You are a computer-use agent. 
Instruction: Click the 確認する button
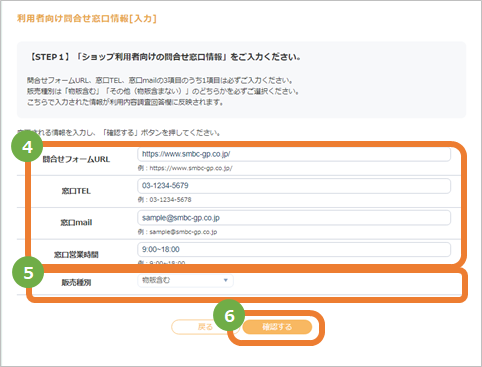pos(277,327)
